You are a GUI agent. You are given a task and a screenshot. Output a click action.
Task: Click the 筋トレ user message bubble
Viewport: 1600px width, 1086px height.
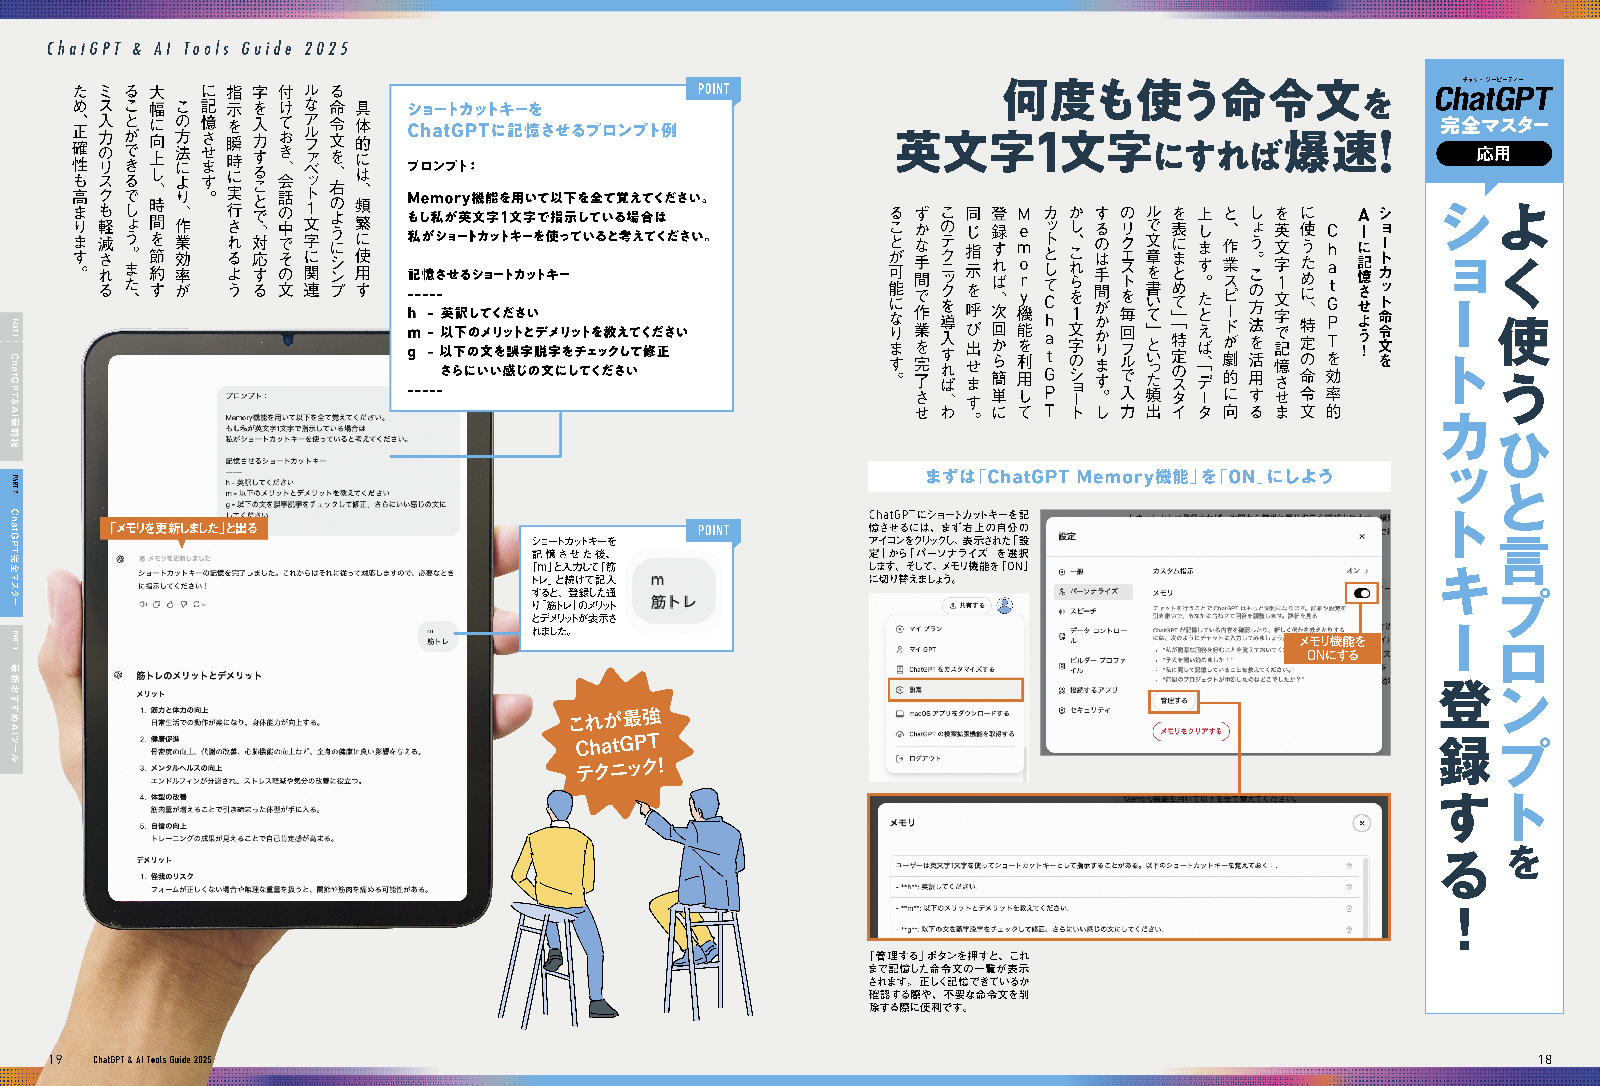(x=437, y=637)
